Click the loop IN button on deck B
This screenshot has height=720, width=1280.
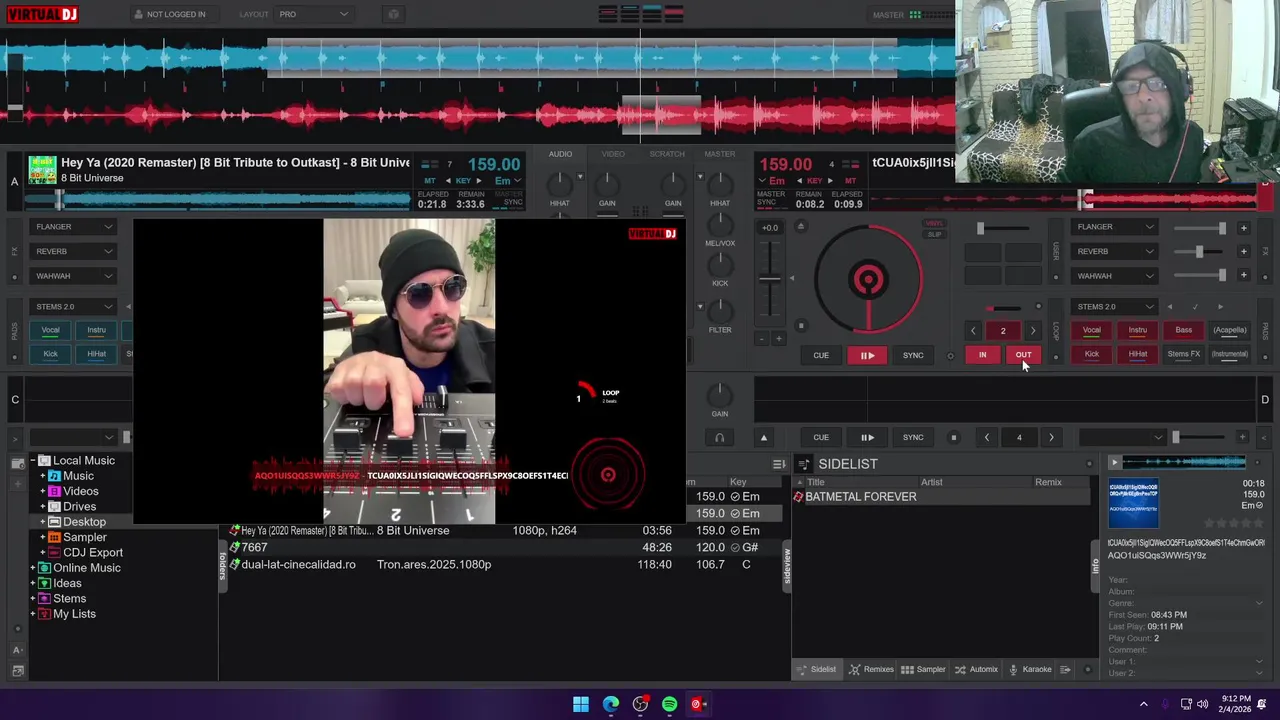tap(982, 355)
